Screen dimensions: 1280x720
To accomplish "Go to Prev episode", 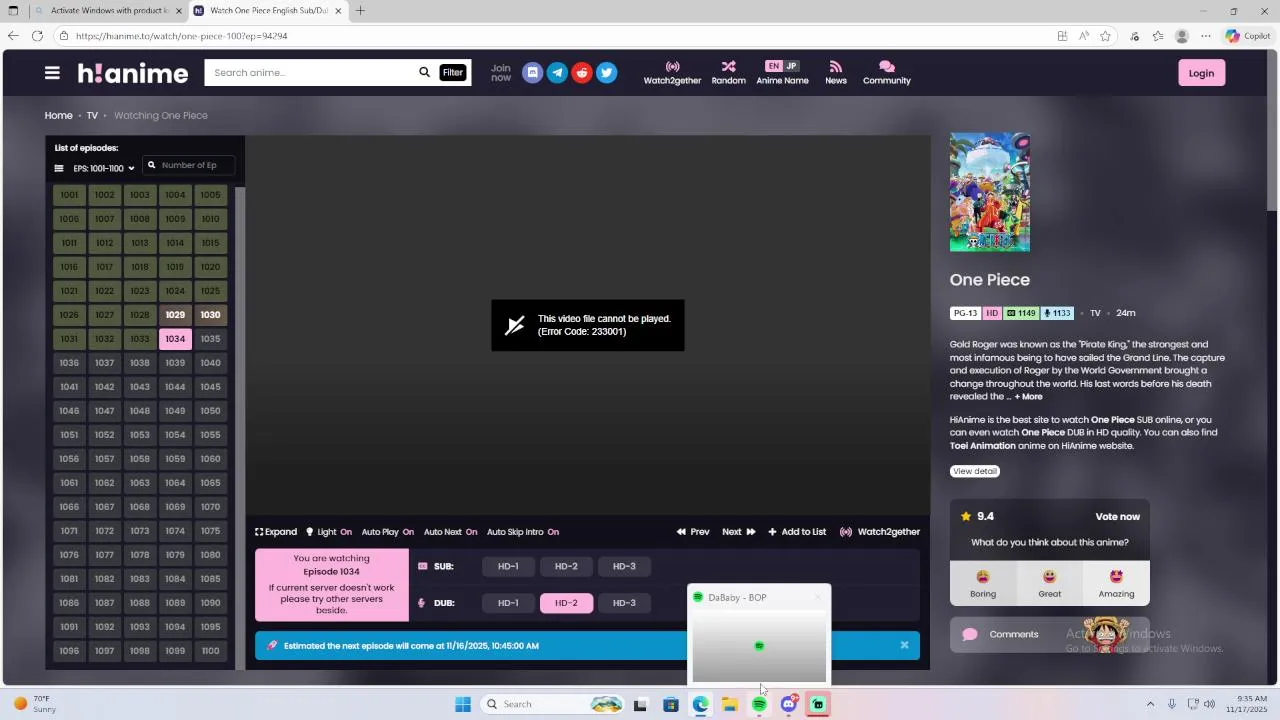I will pyautogui.click(x=693, y=532).
